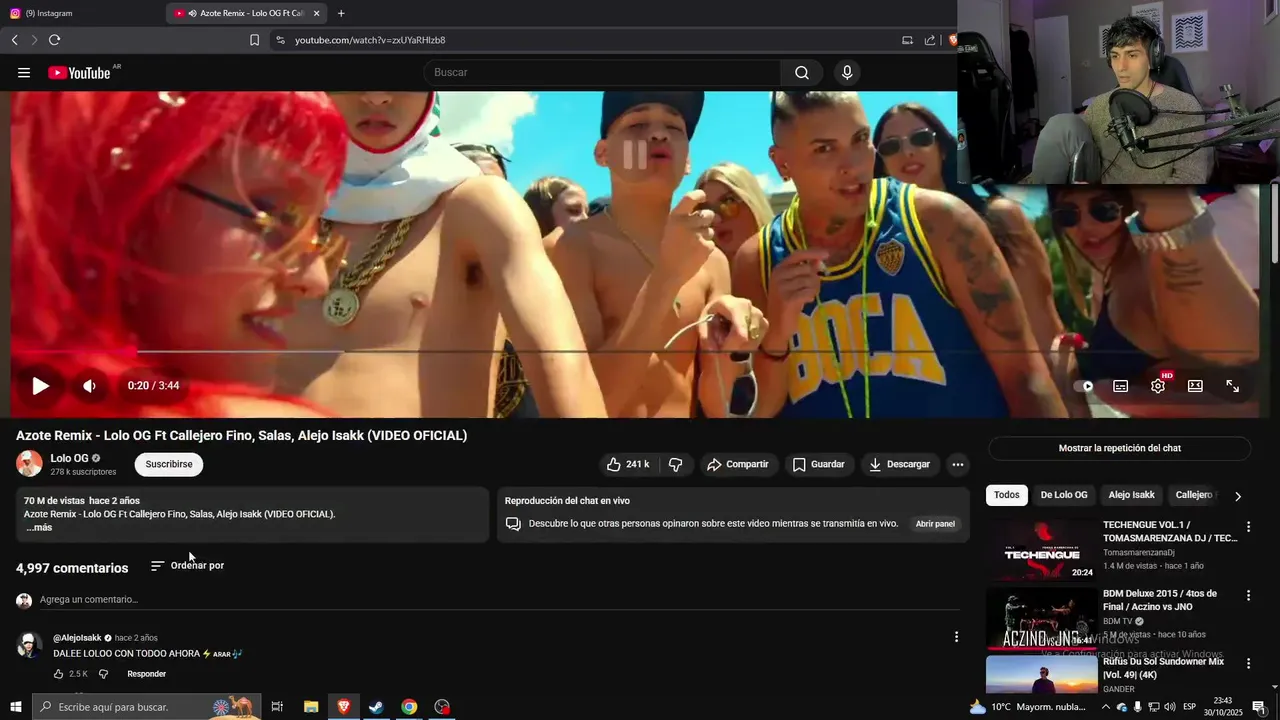Open a new browser tab with plus
1280x720 pixels.
(341, 13)
